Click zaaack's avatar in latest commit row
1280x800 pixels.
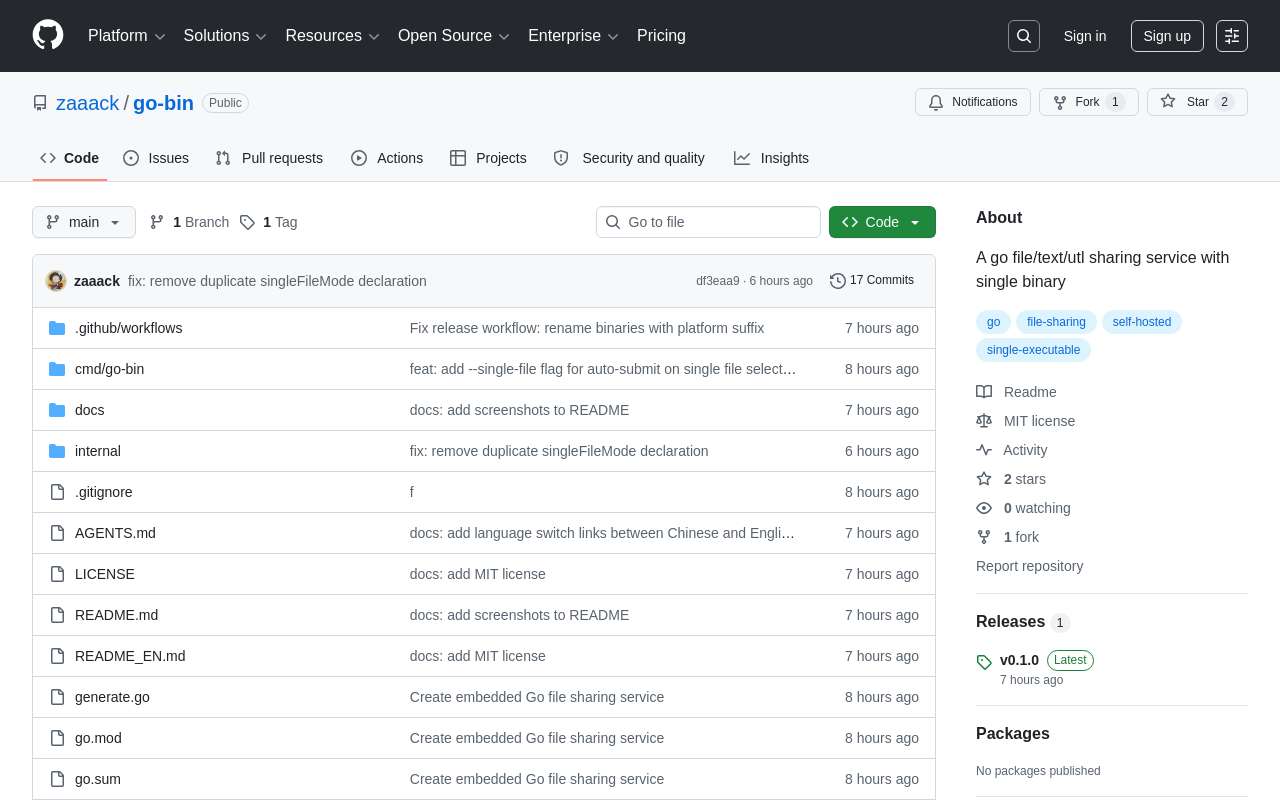(56, 281)
